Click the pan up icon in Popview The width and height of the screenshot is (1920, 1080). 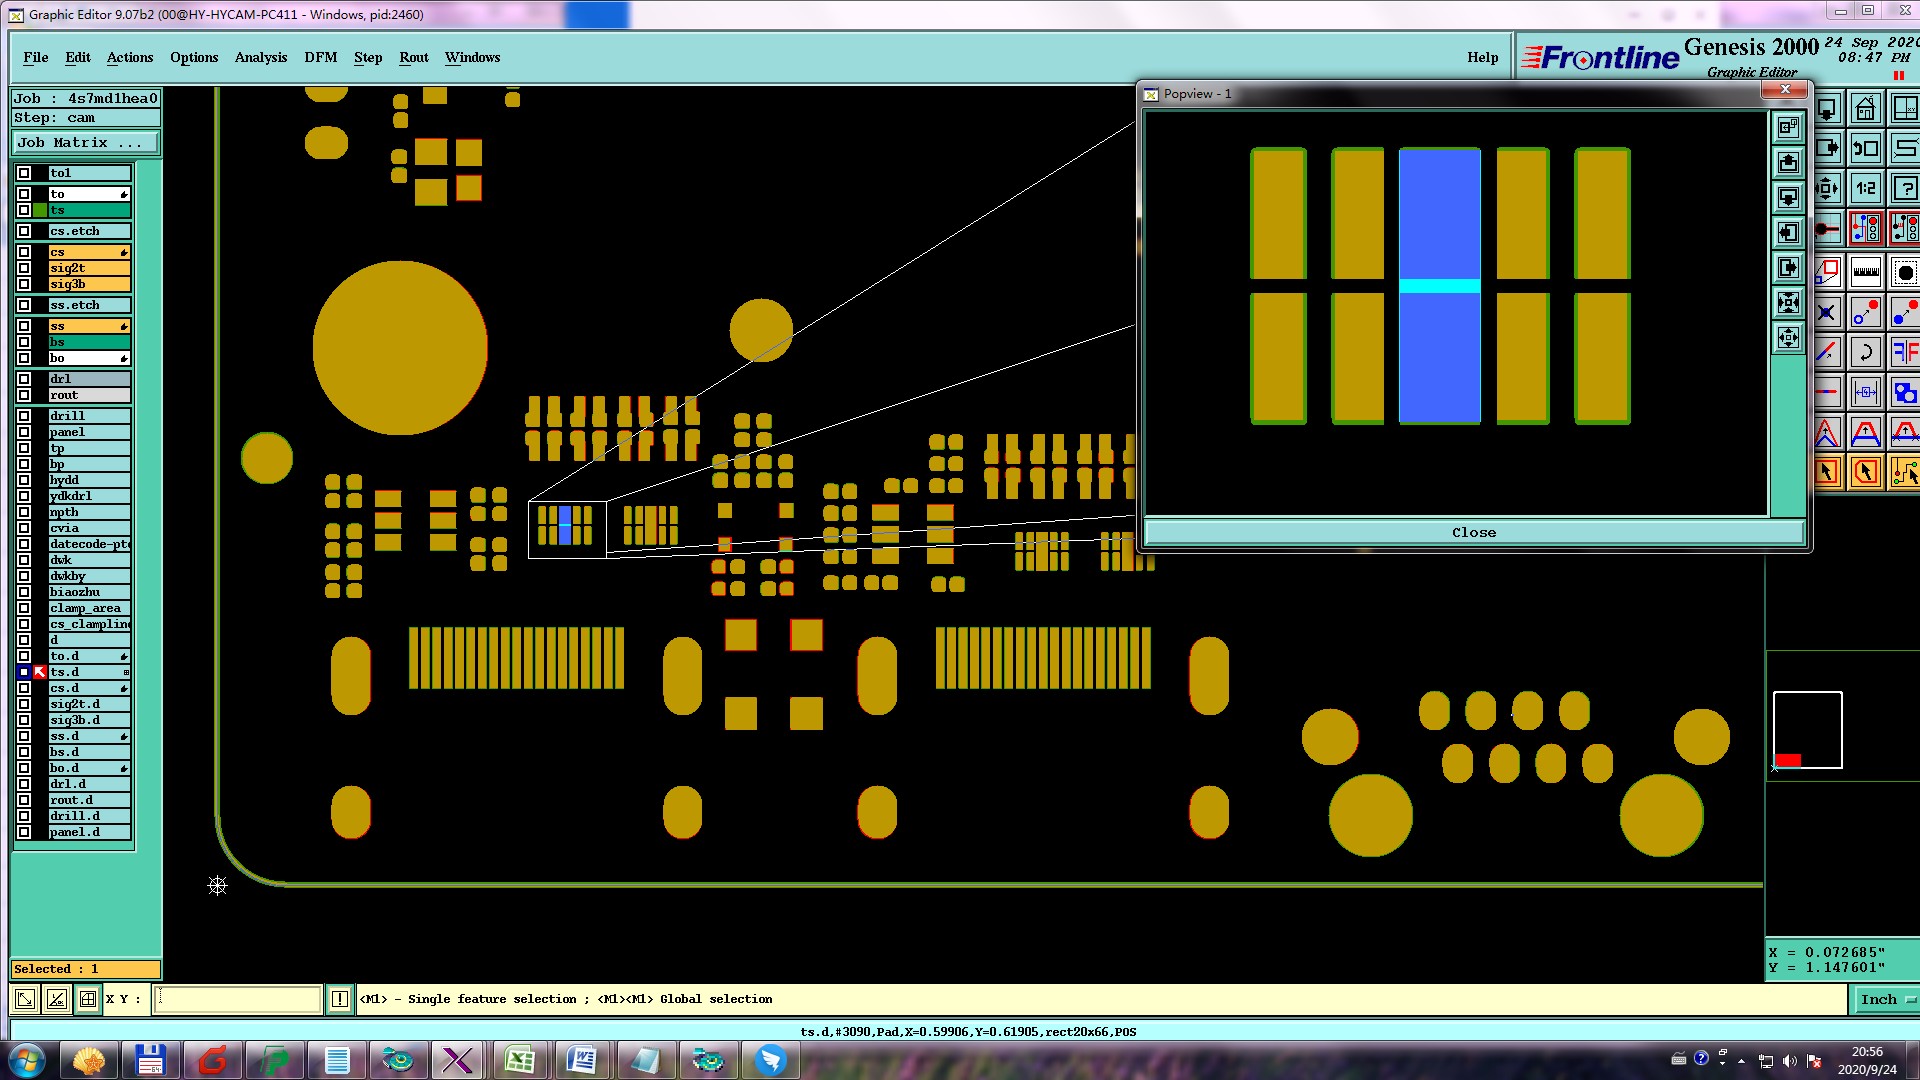click(x=1788, y=163)
